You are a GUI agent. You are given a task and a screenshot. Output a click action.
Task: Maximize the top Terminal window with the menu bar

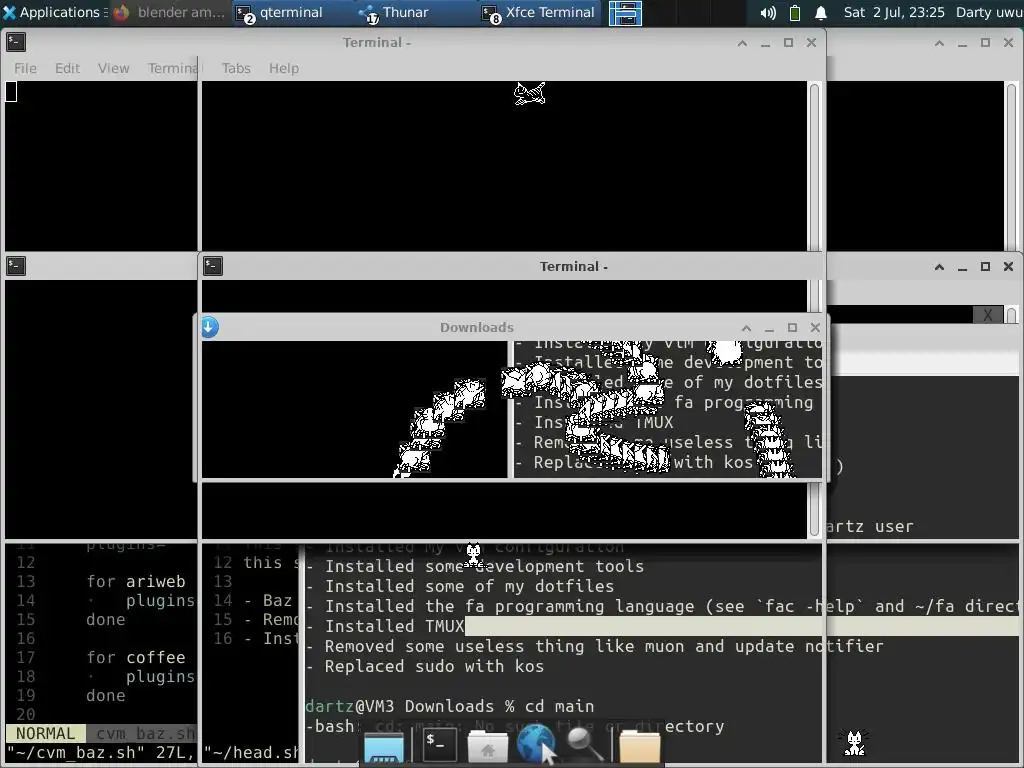point(788,43)
